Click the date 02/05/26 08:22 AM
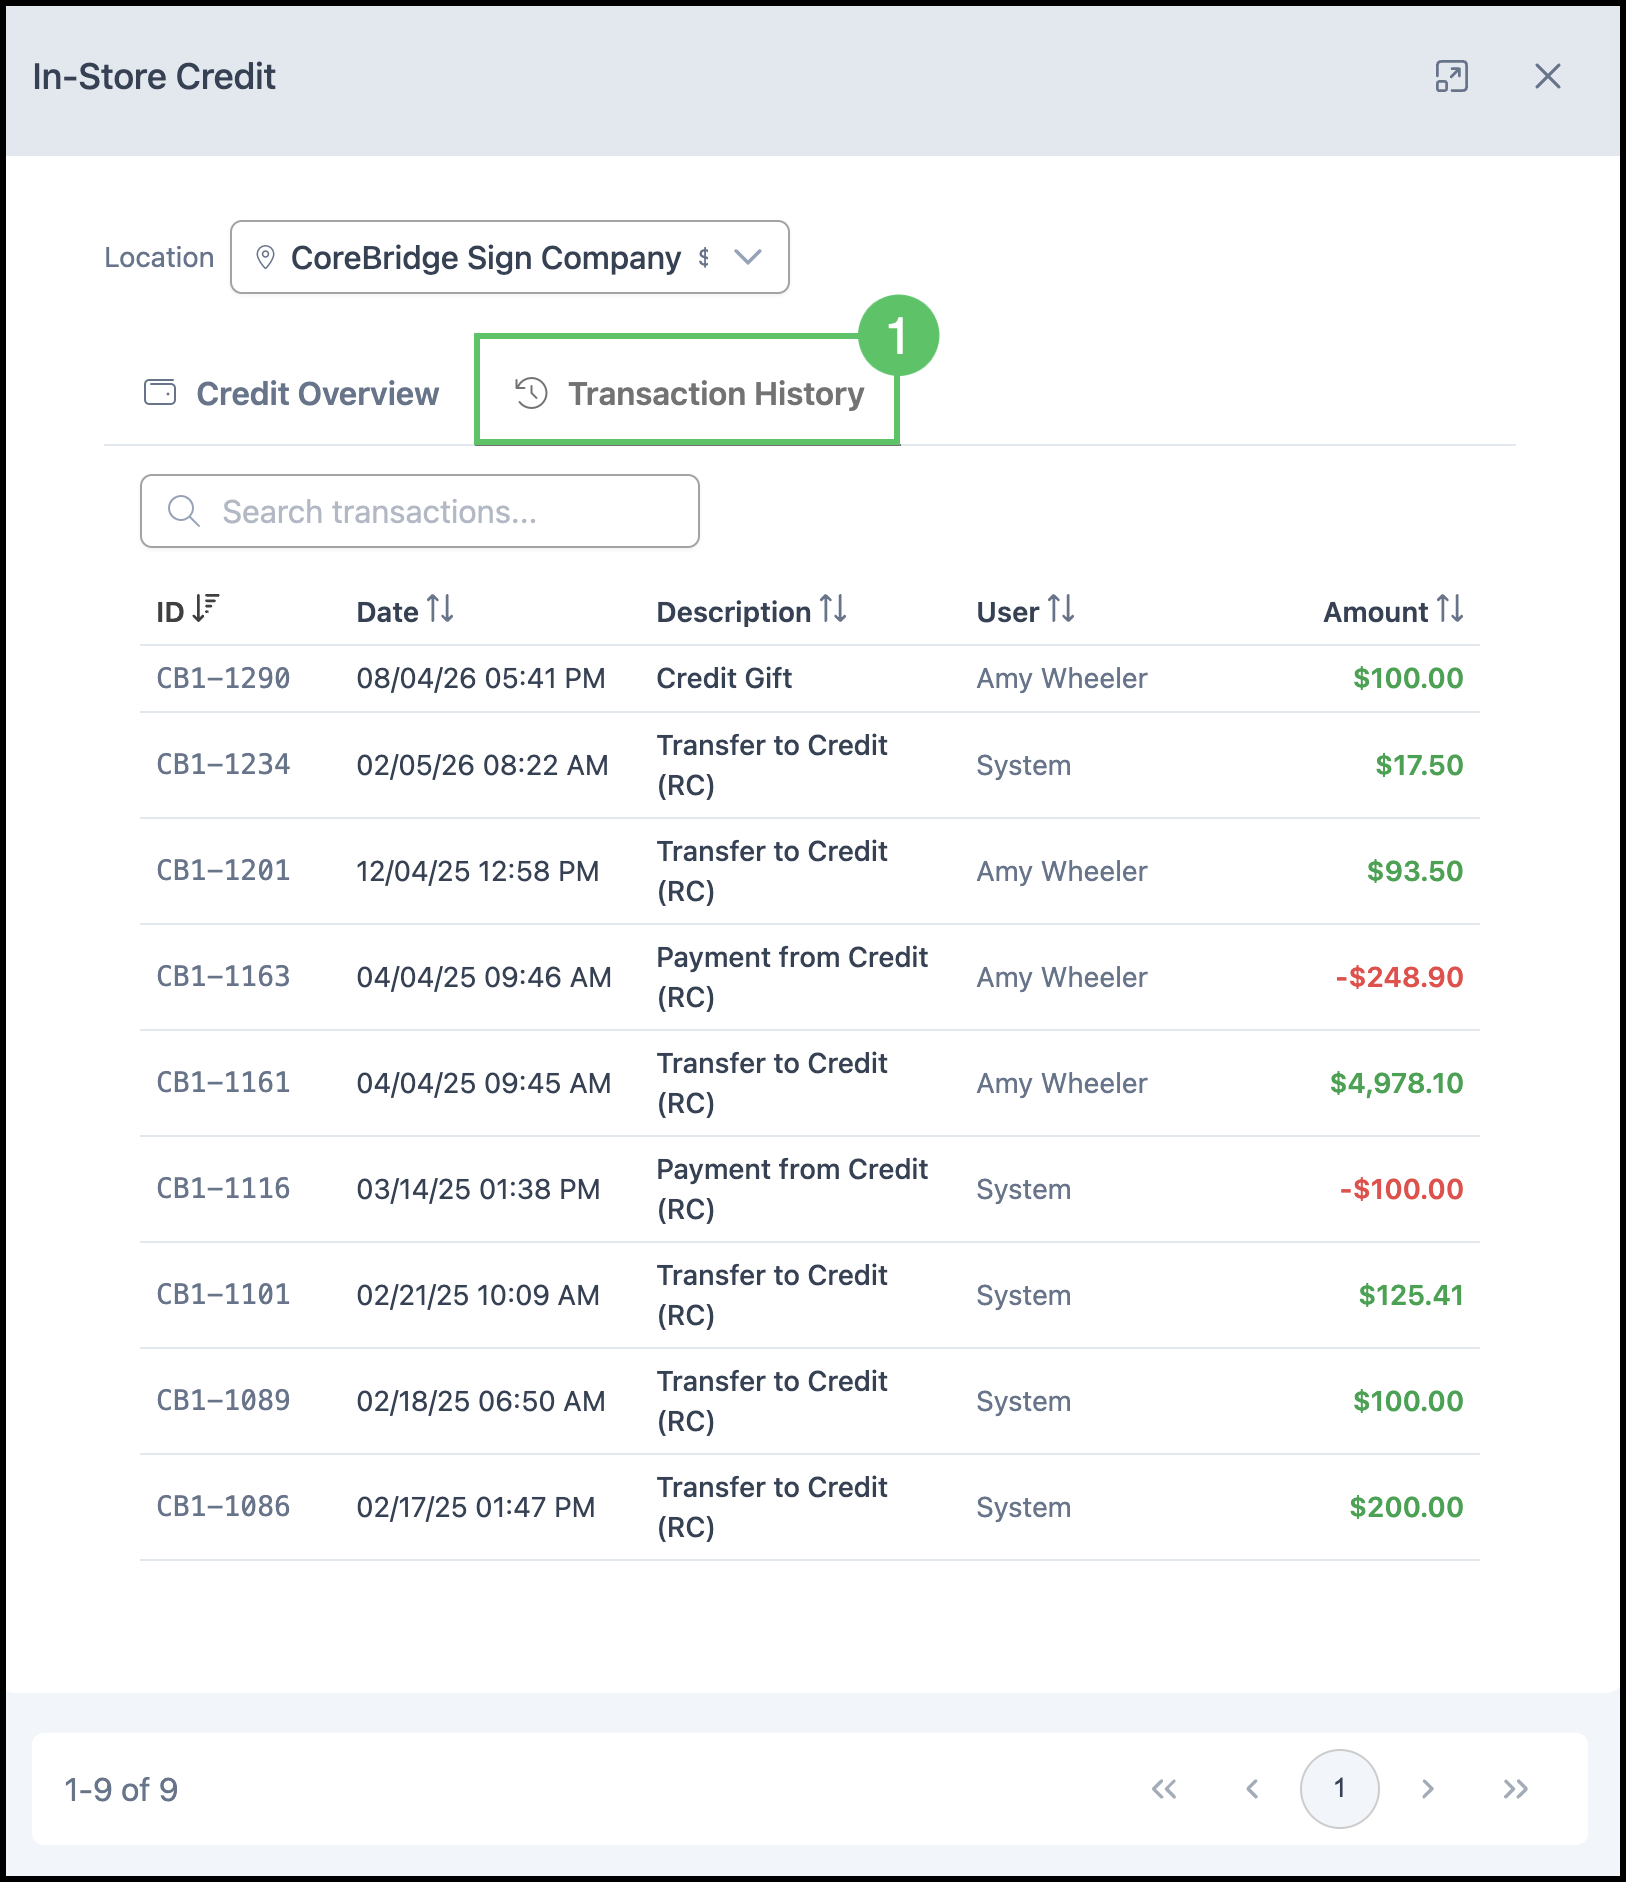The height and width of the screenshot is (1882, 1626). point(482,765)
